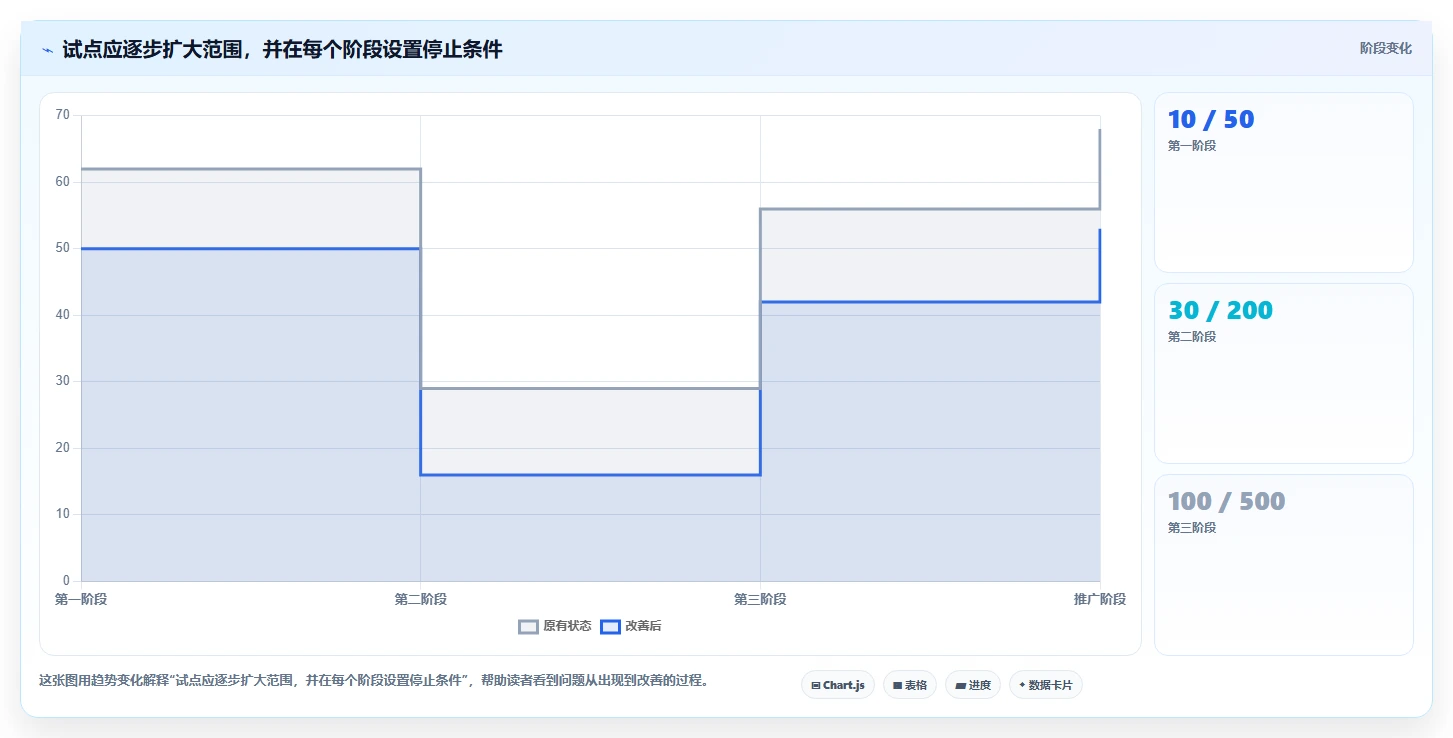Open the 30 / 200 第二阶段 card
Viewport: 1453px width, 738px height.
tap(1284, 374)
